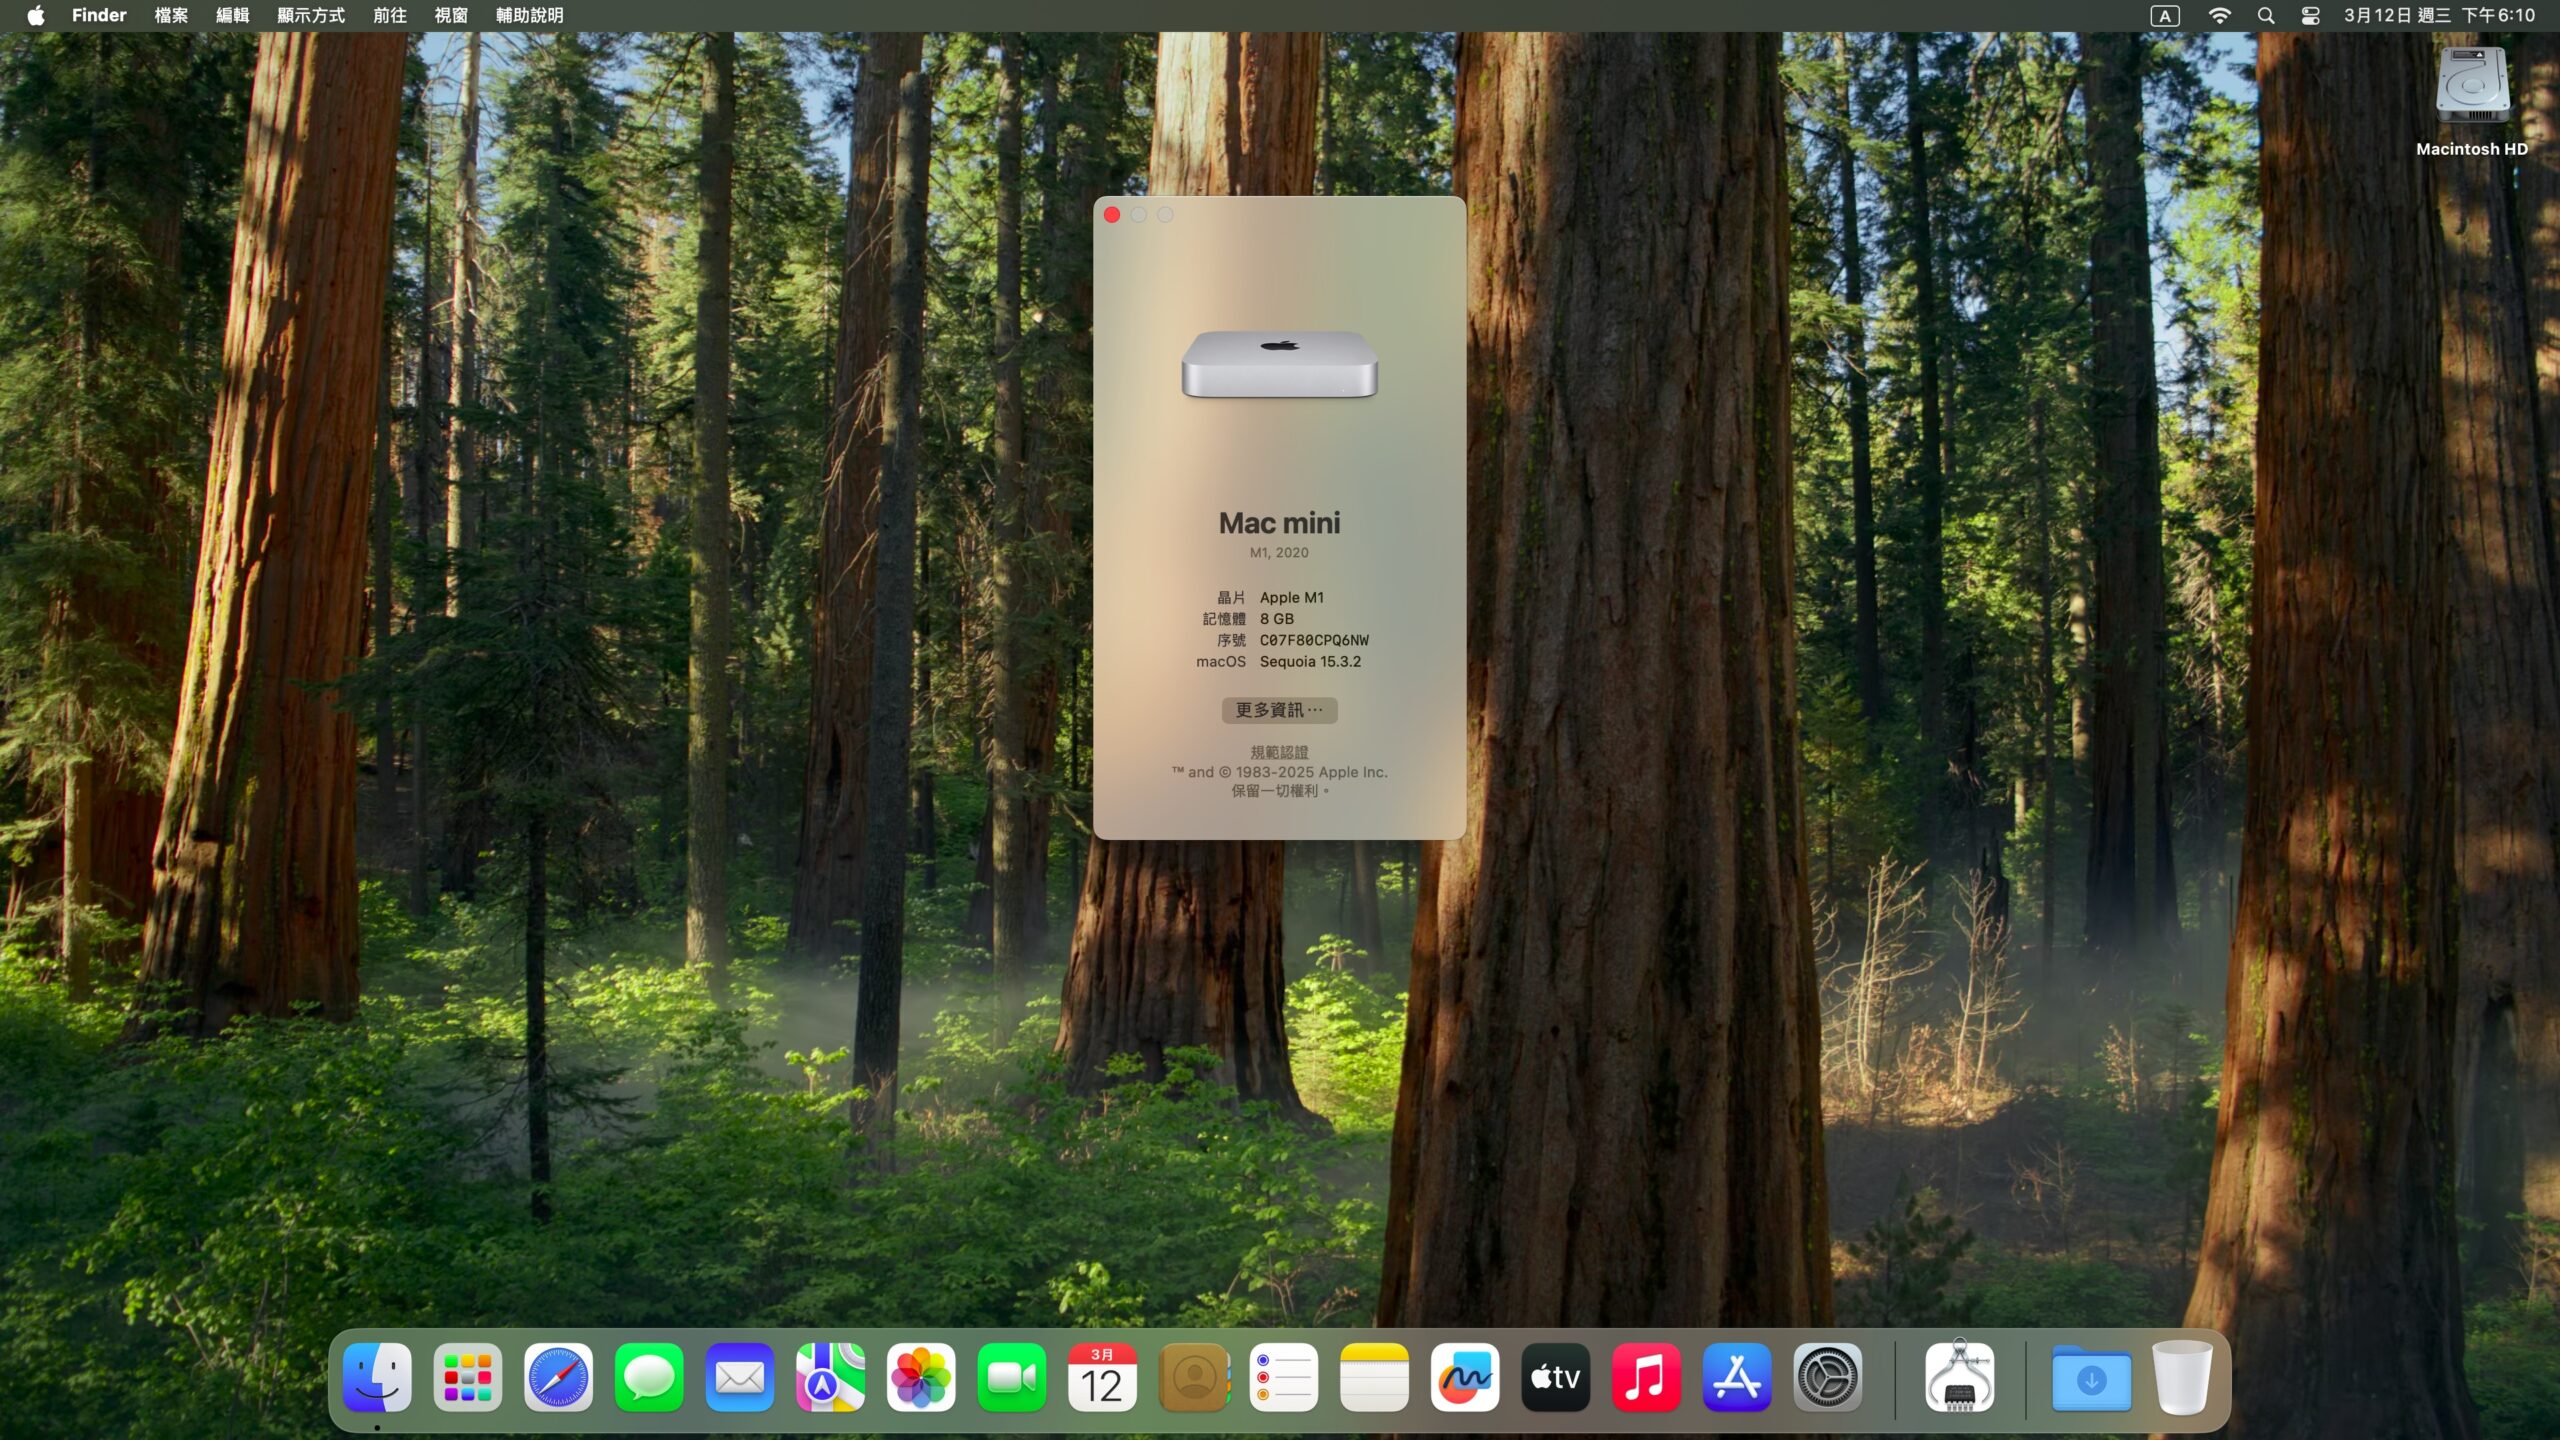The height and width of the screenshot is (1440, 2560).
Task: Click the Wi-Fi status icon
Action: 2219,16
